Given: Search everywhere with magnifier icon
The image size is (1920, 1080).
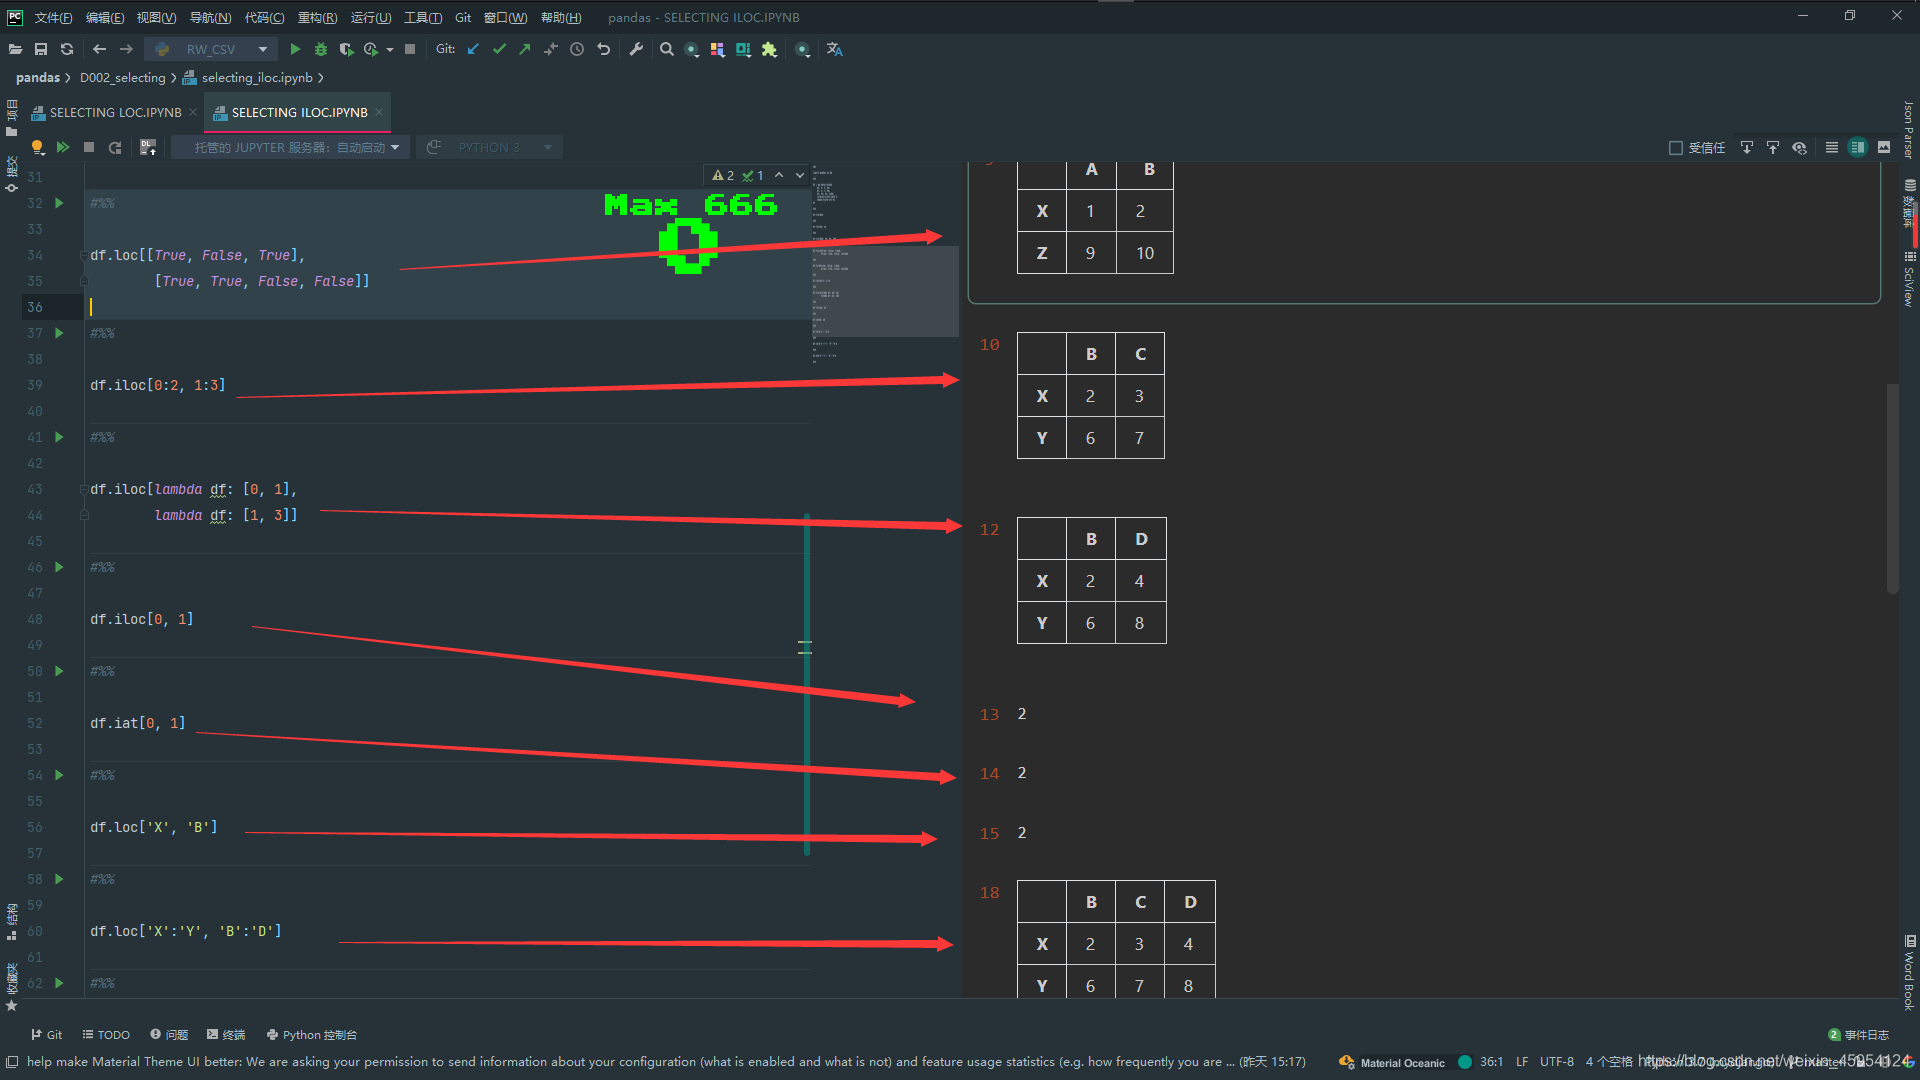Looking at the screenshot, I should point(667,49).
